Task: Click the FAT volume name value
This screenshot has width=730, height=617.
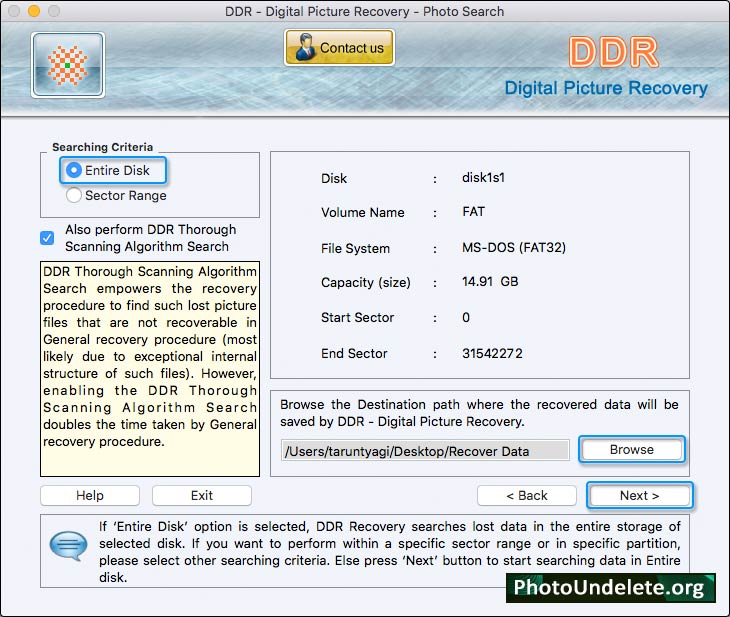Action: [473, 212]
